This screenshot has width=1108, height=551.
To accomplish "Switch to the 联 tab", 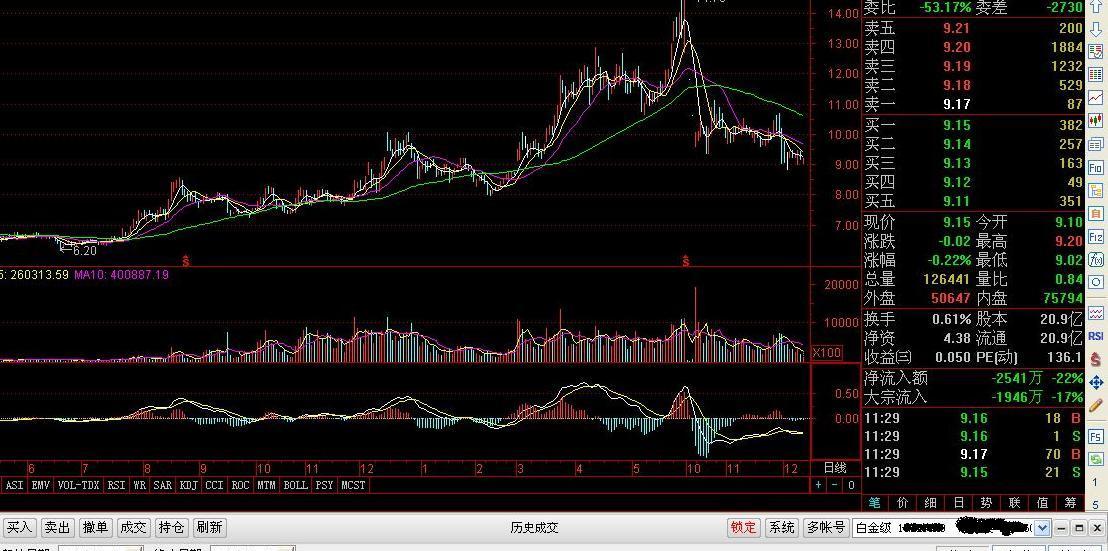I will pos(1015,503).
